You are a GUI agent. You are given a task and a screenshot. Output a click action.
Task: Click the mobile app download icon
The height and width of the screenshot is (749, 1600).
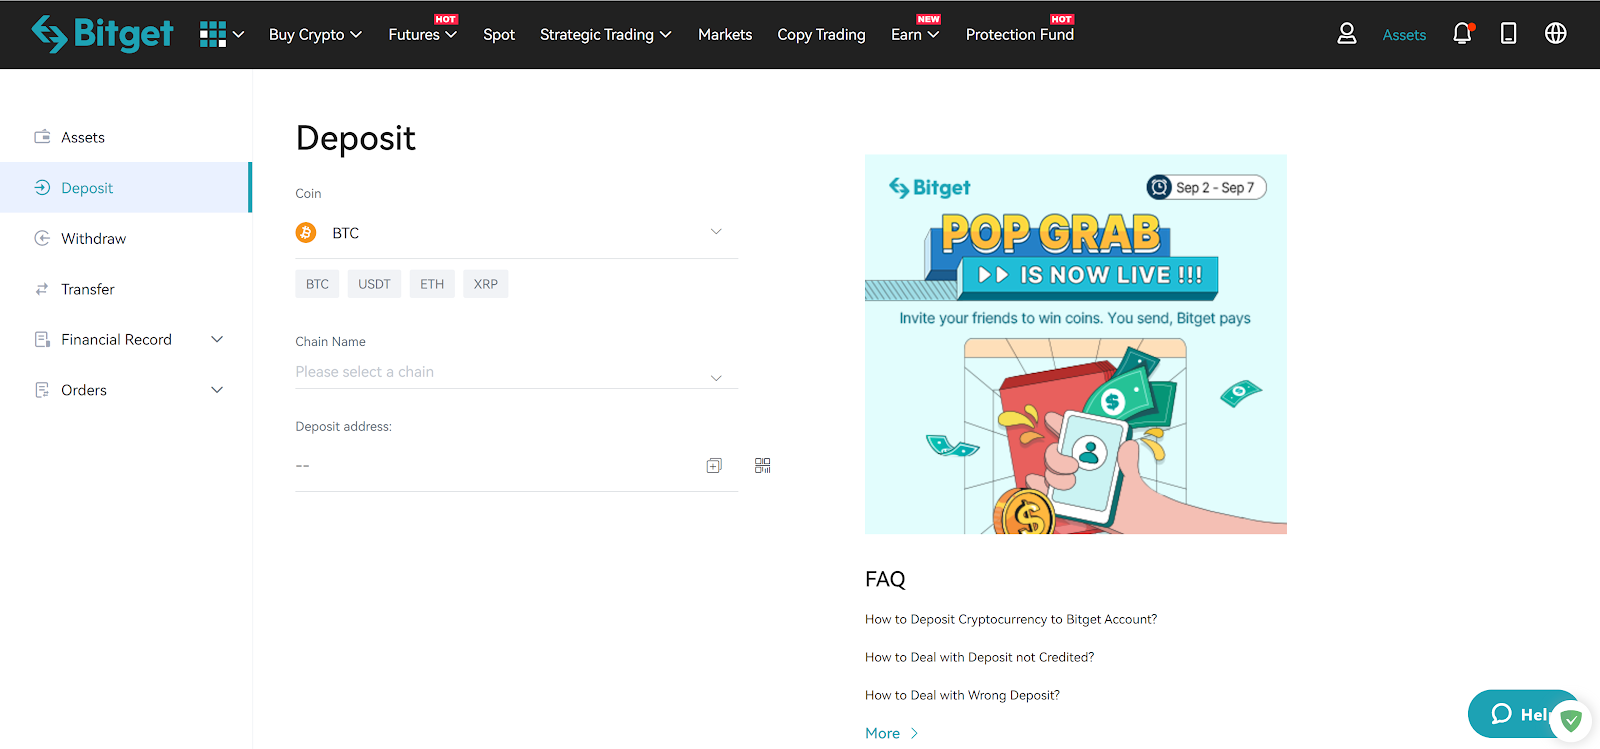[1508, 34]
